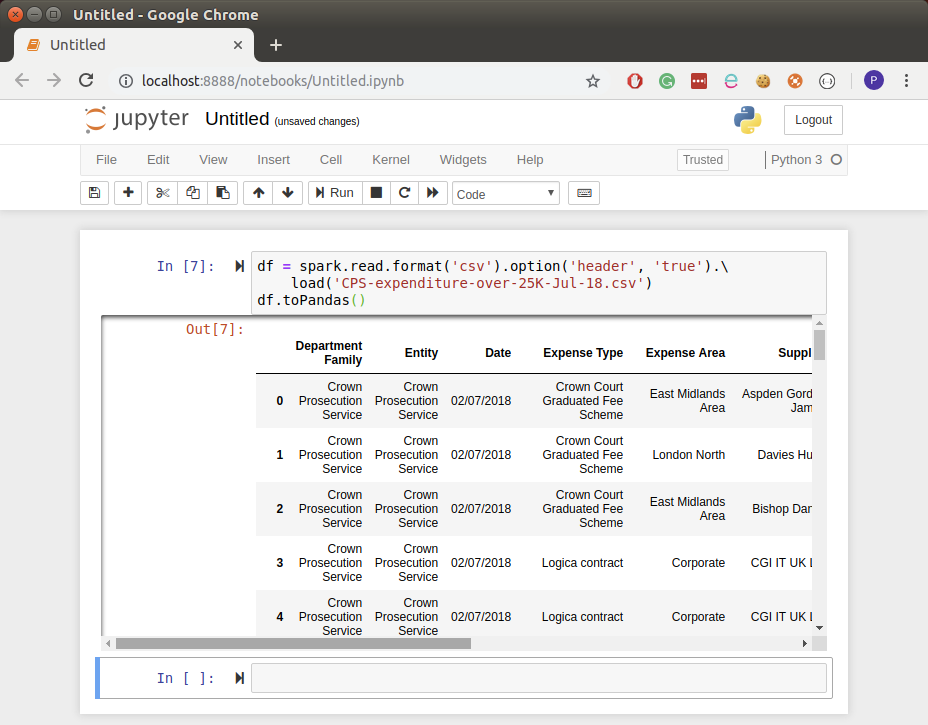Restart the kernel using the refresh icon
The image size is (928, 725).
coord(404,192)
